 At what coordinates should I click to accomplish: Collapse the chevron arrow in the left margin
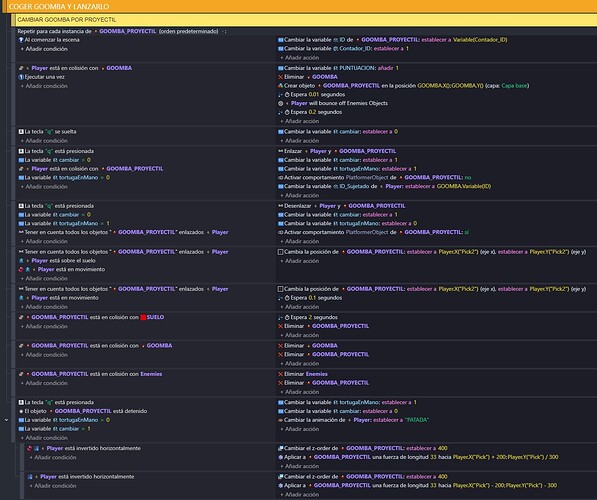6,420
